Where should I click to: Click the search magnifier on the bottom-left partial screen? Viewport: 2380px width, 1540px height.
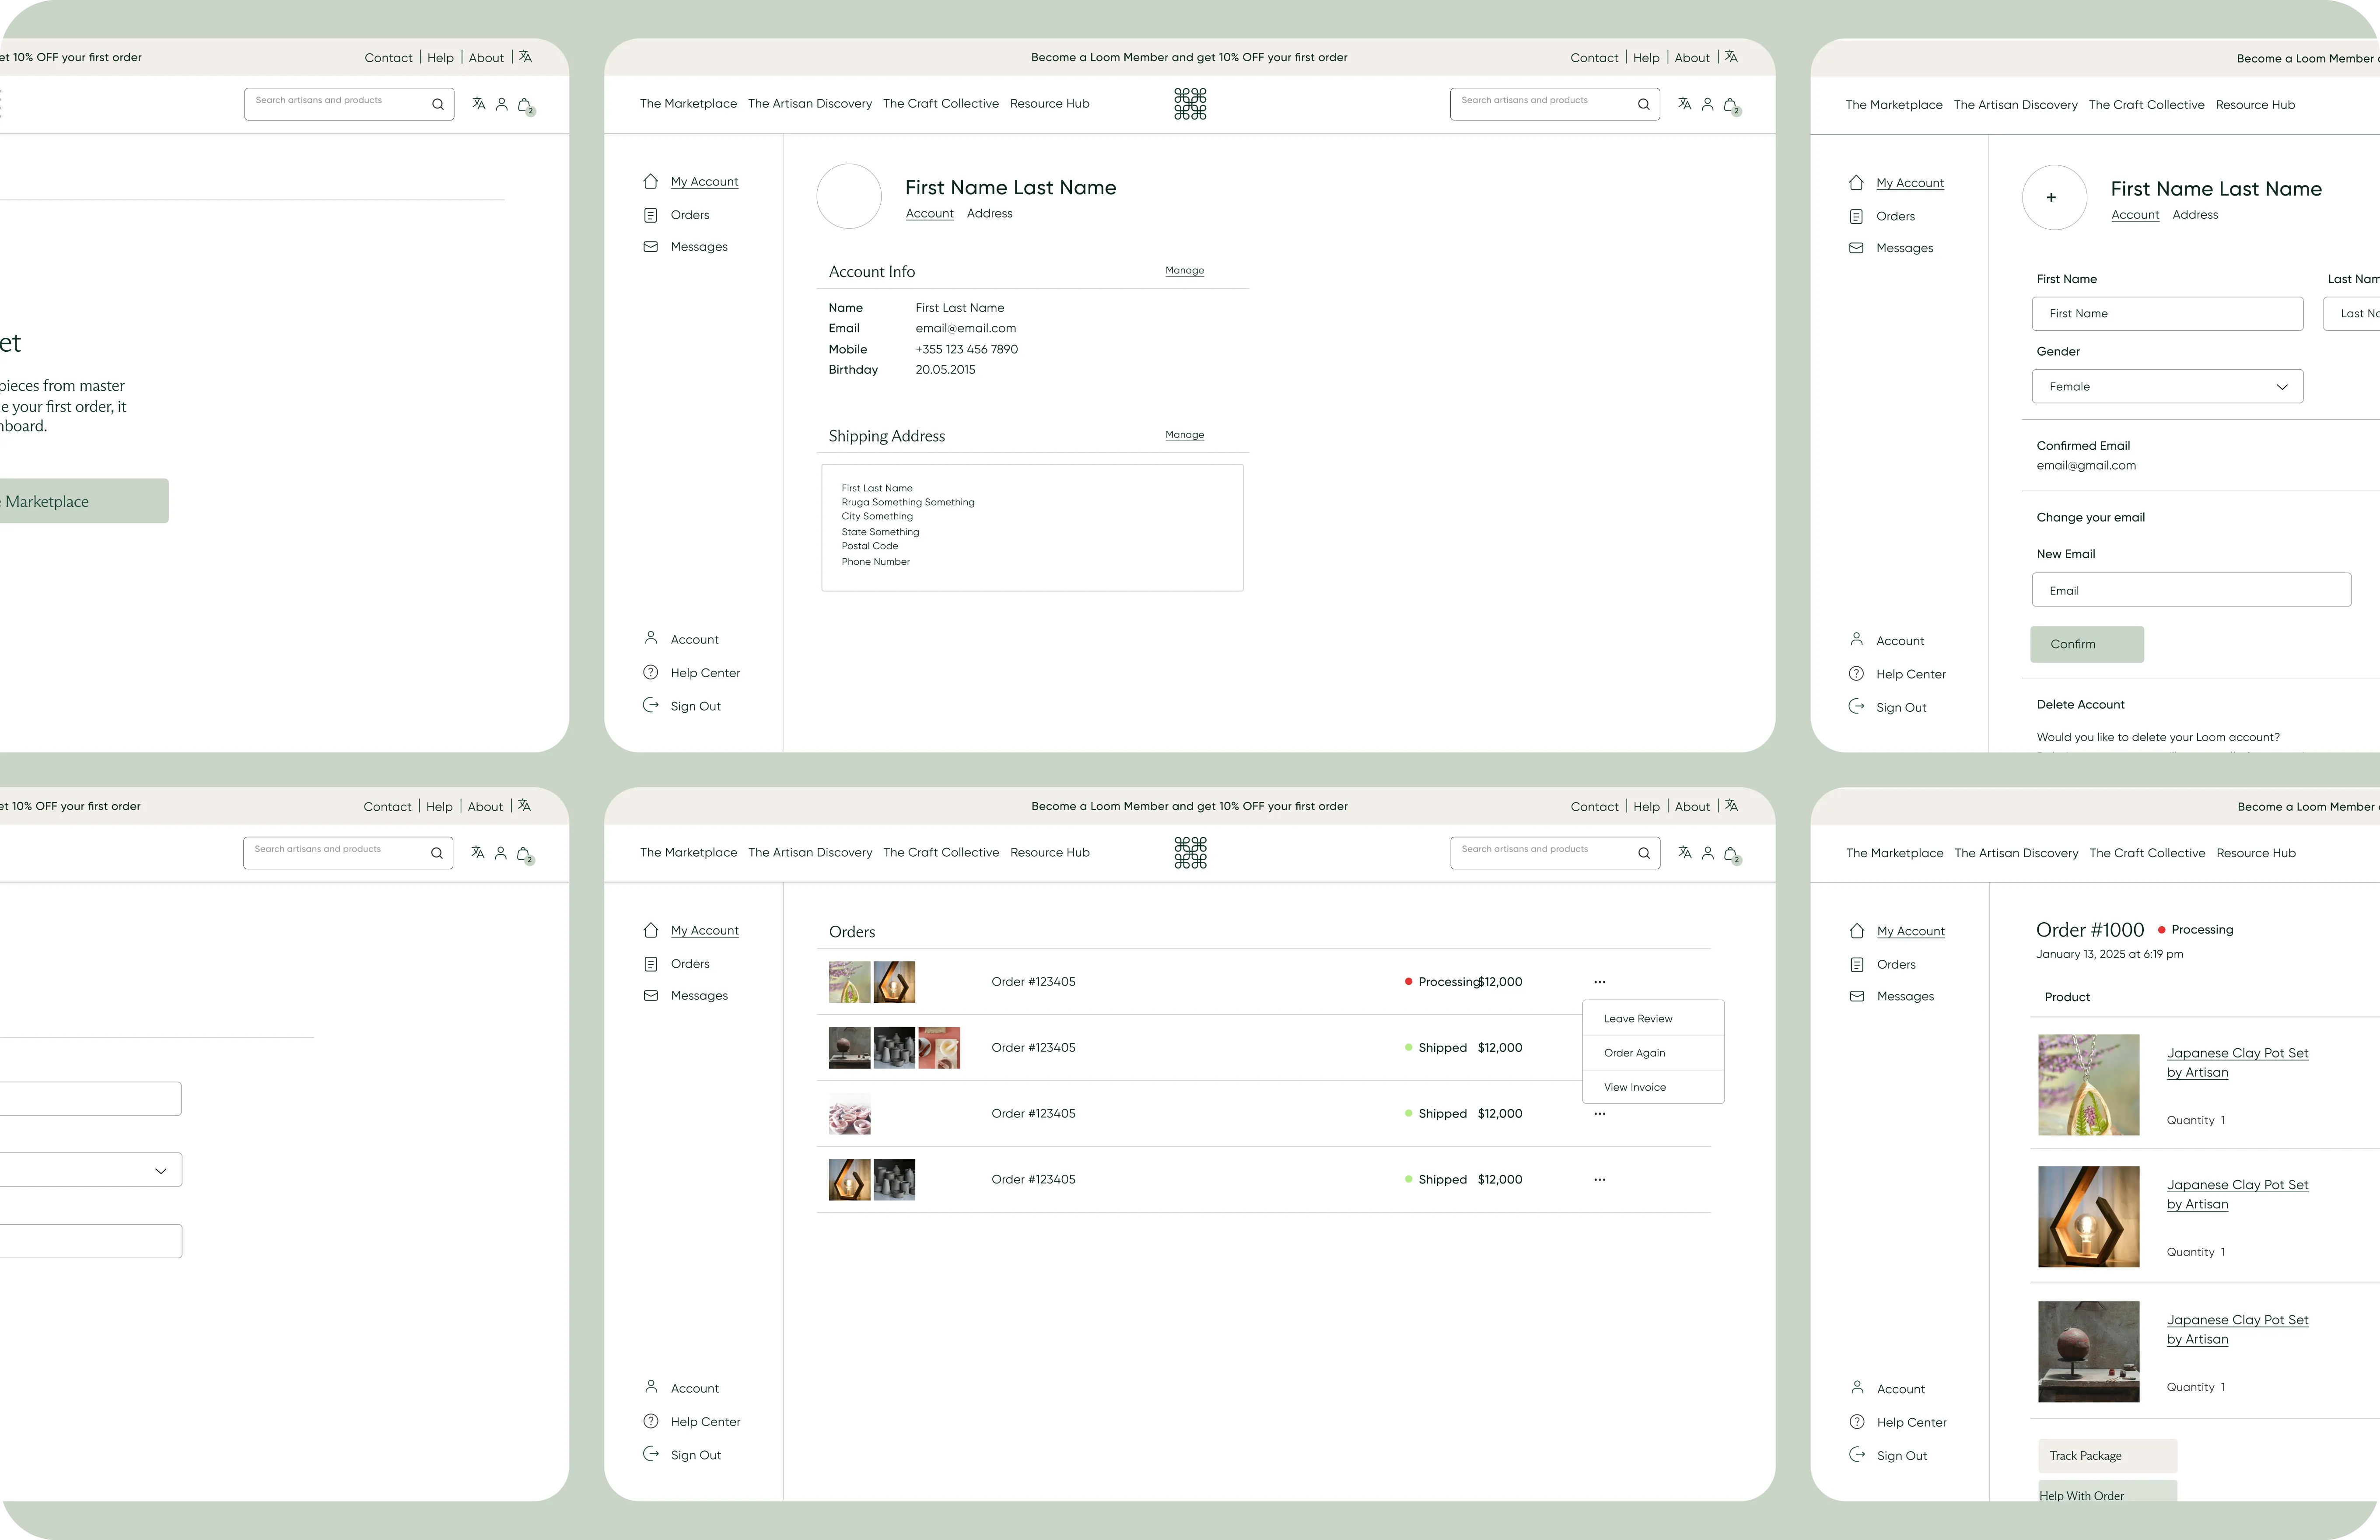point(436,853)
